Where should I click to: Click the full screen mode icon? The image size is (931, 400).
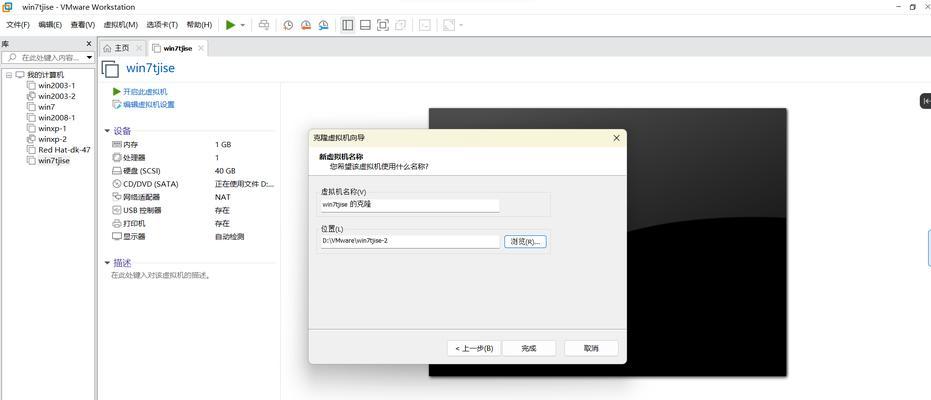[x=383, y=25]
